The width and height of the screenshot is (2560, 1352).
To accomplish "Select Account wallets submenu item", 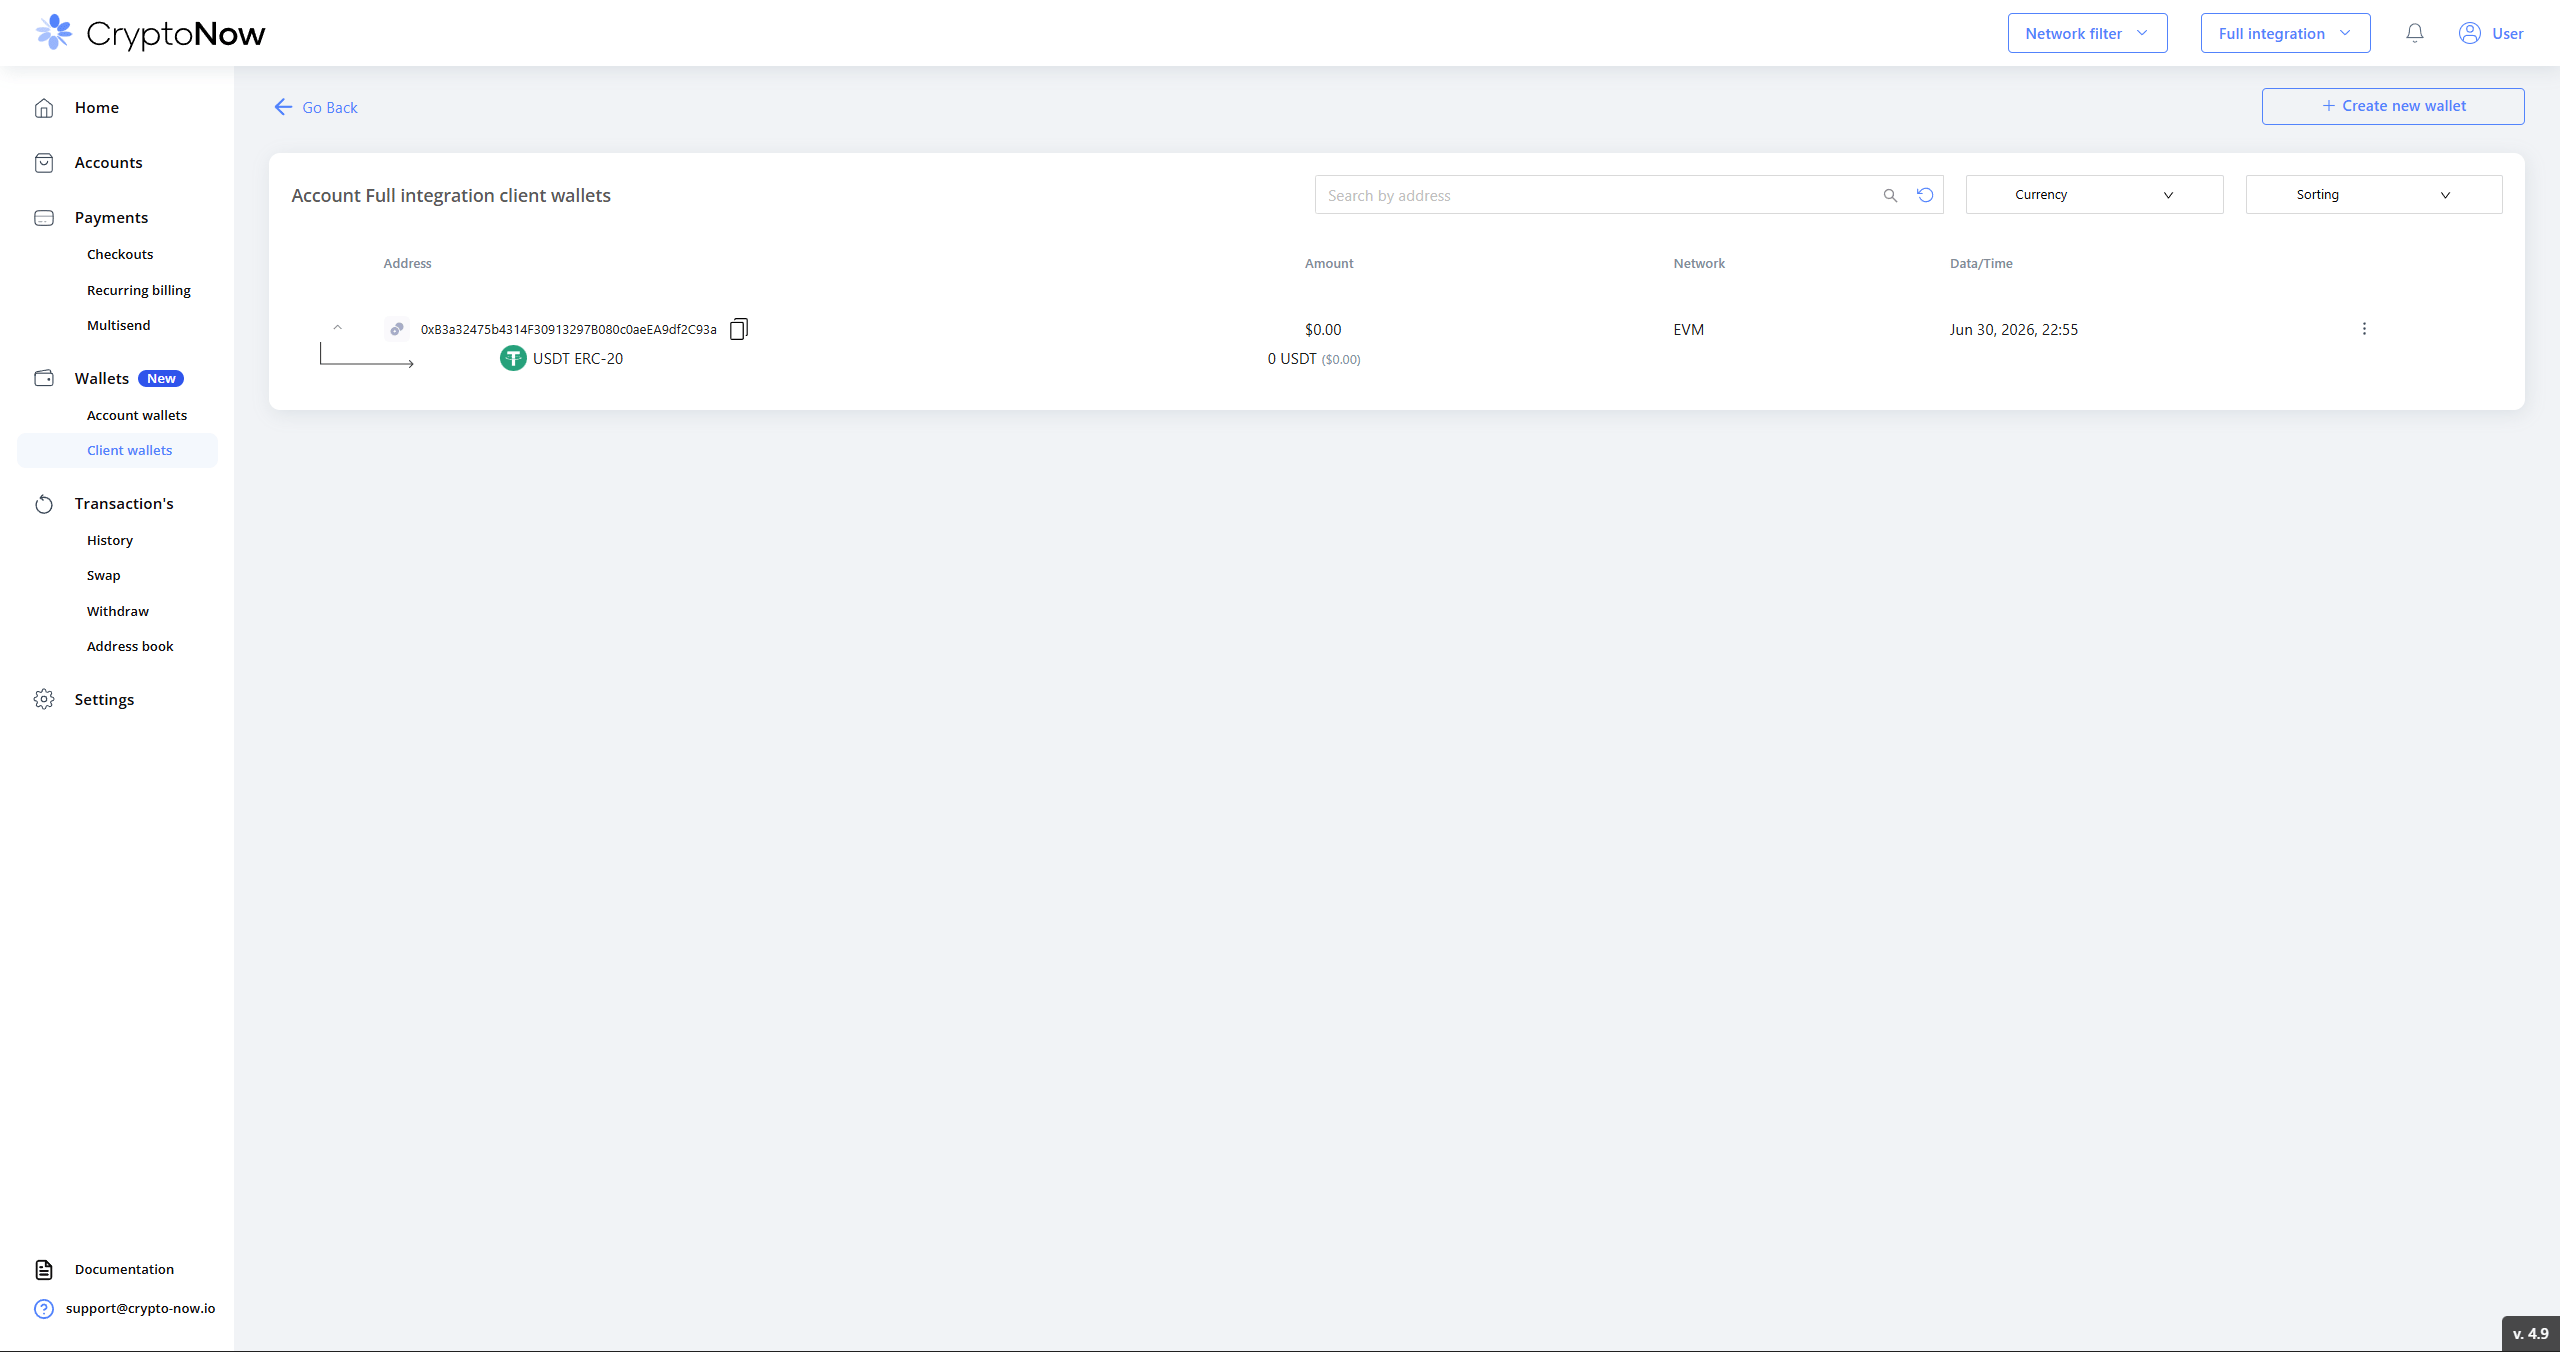I will coord(137,415).
